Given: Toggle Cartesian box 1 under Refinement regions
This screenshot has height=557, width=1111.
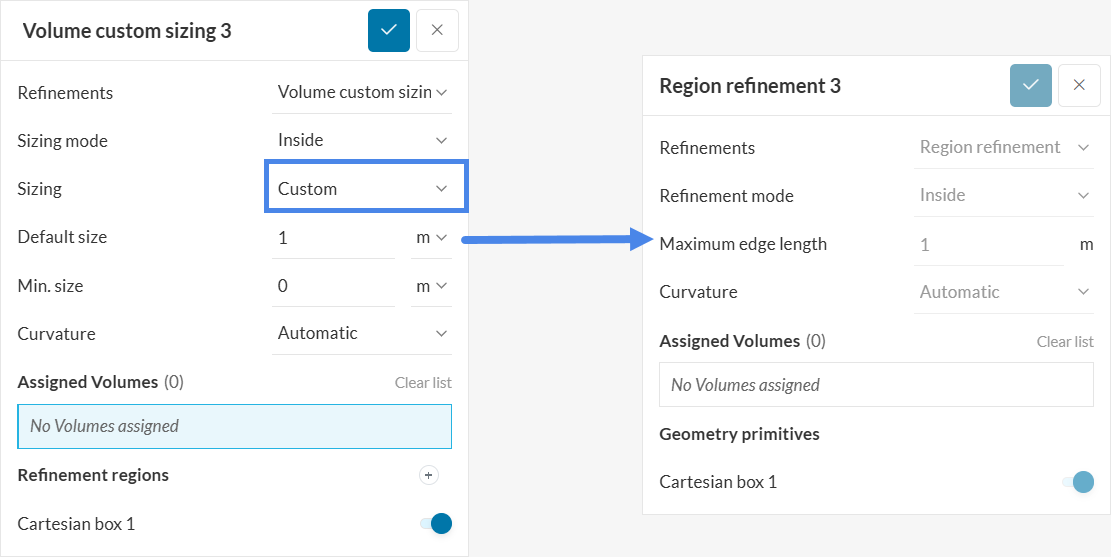Looking at the screenshot, I should (436, 523).
